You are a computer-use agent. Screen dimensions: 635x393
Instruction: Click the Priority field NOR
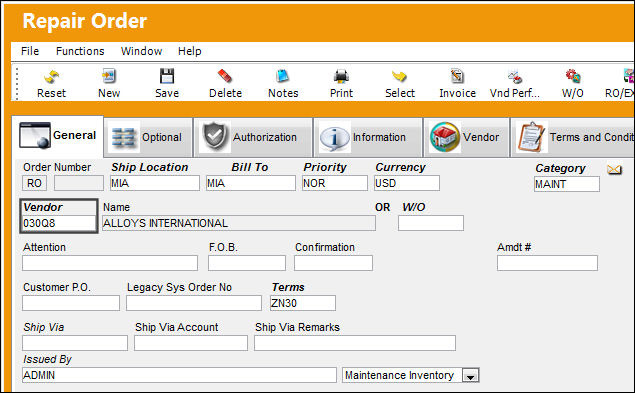335,183
